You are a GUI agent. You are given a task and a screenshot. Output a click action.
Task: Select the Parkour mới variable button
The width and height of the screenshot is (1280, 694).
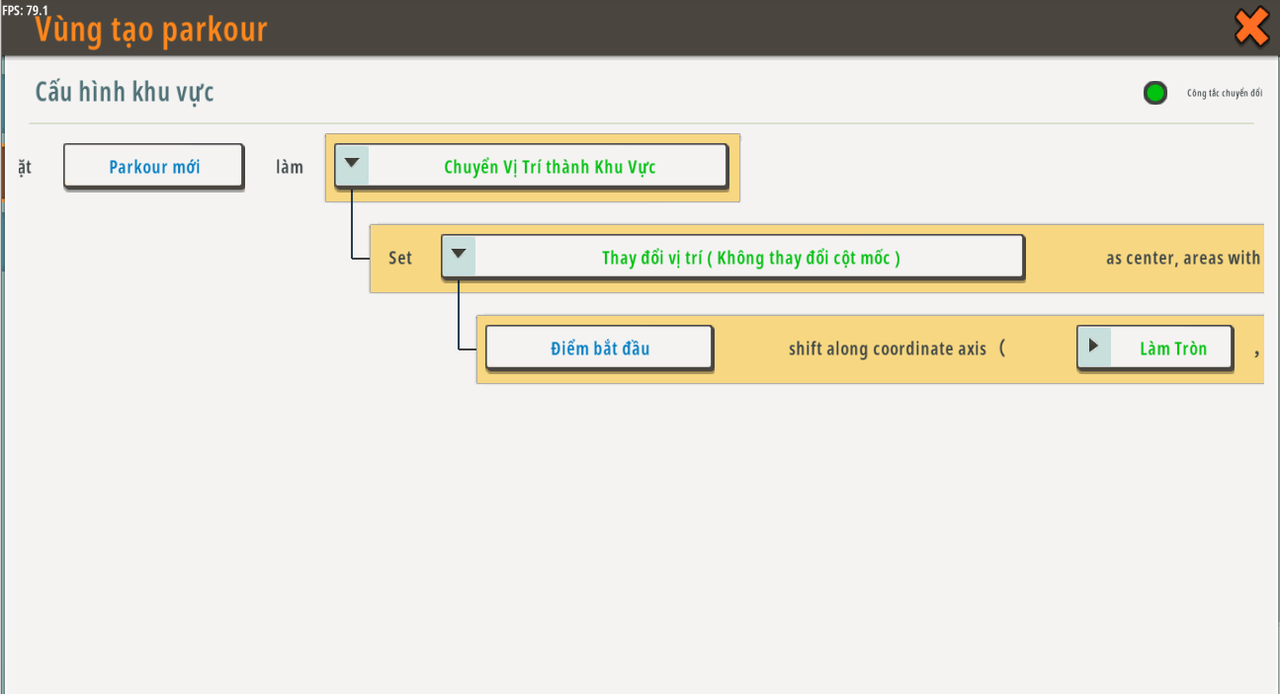[154, 167]
